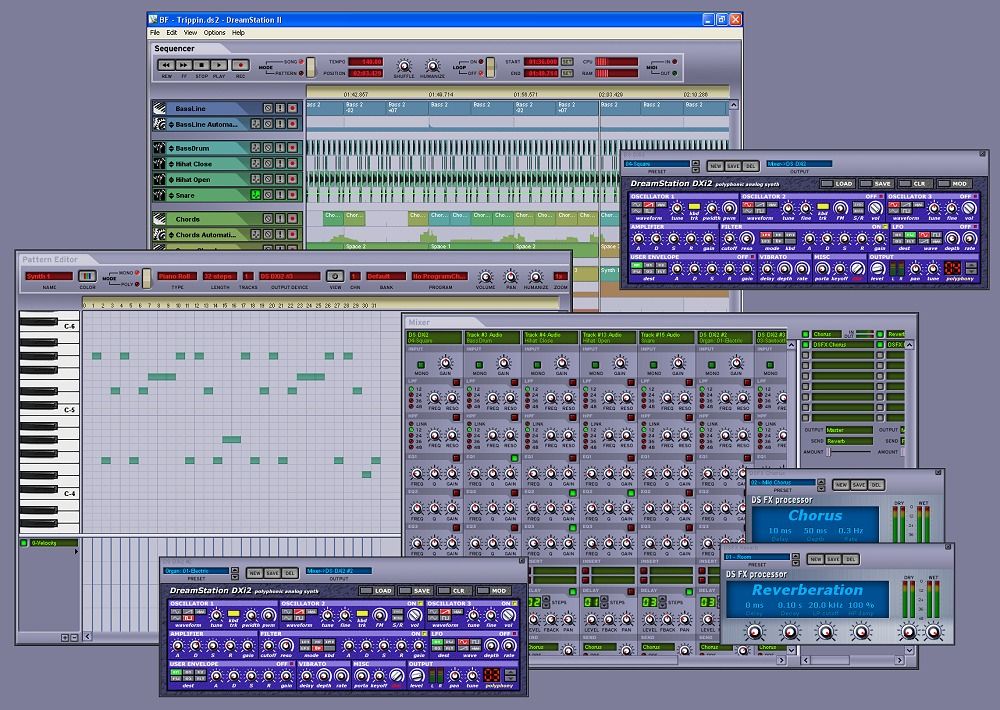Image resolution: width=1000 pixels, height=710 pixels.
Task: Click CLR in top DXi2 synth
Action: pyautogui.click(x=913, y=184)
